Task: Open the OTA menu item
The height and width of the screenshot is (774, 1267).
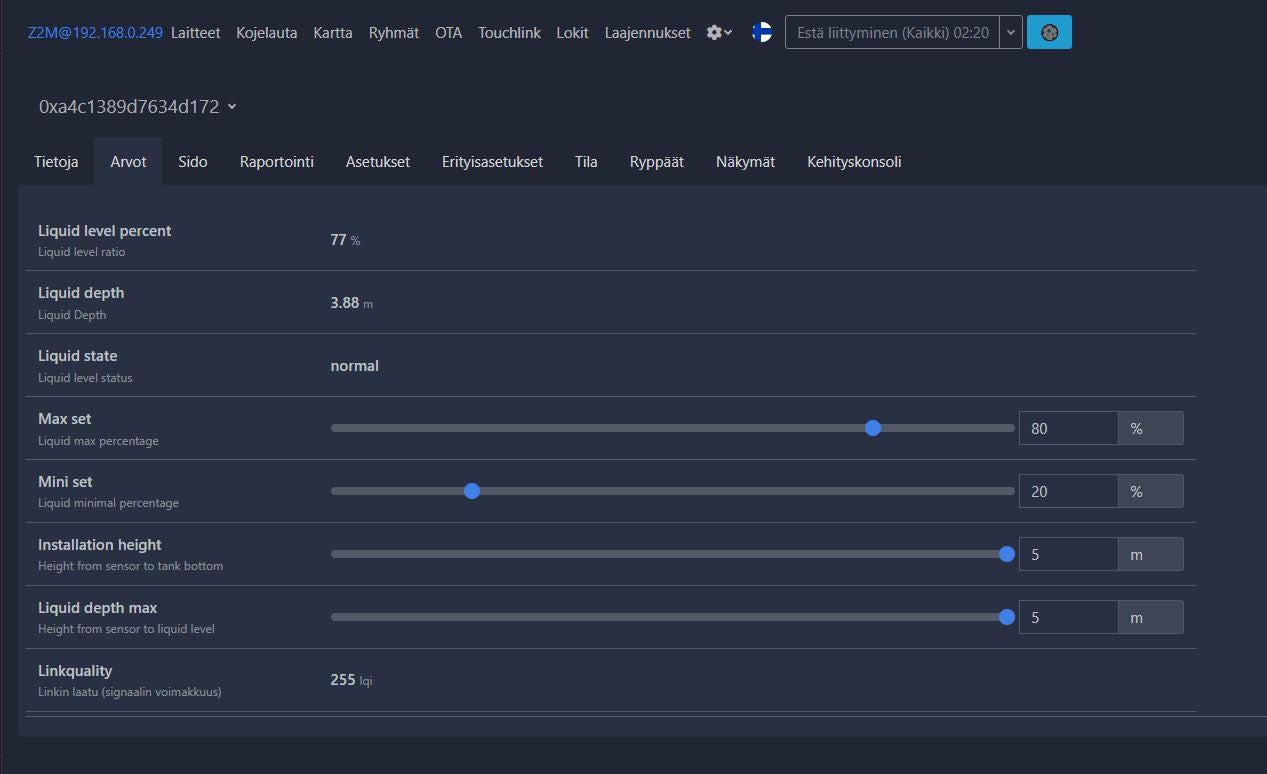Action: (448, 32)
